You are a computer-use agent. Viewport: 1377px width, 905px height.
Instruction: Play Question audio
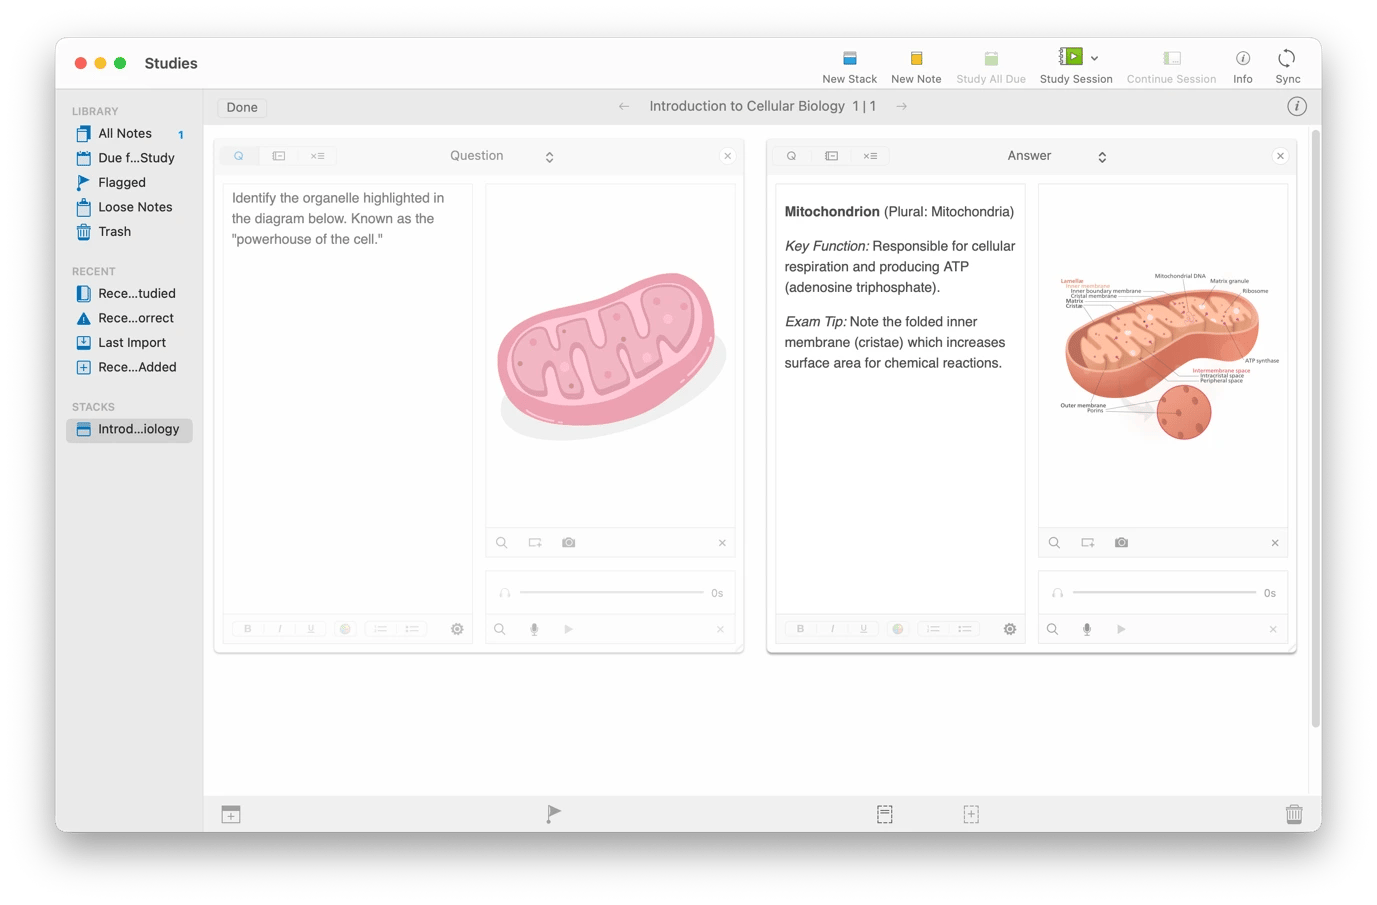(568, 629)
